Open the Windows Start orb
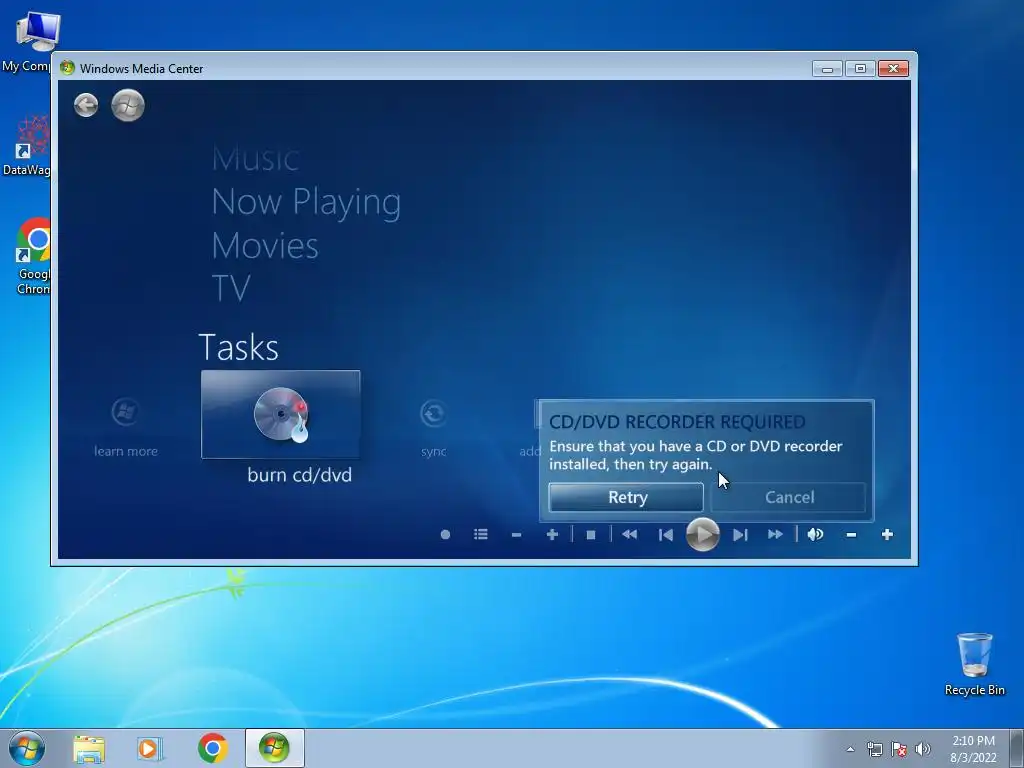Image resolution: width=1024 pixels, height=768 pixels. [x=27, y=748]
